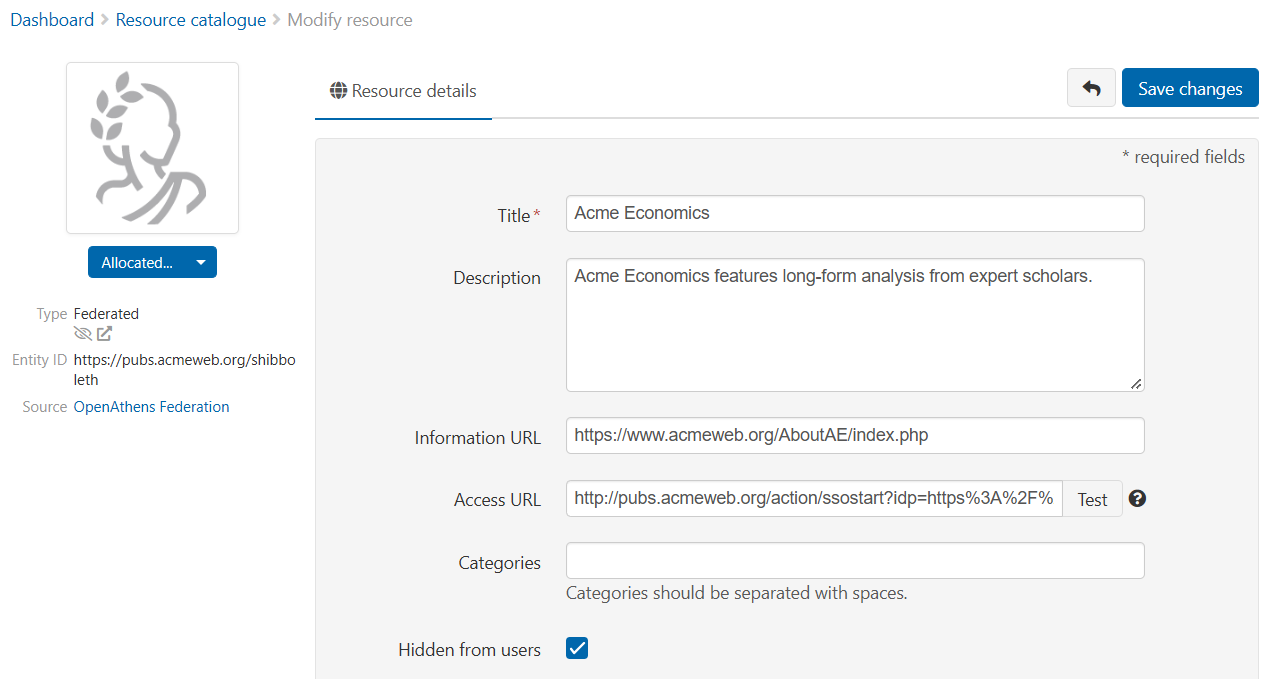Go to Dashboard breadcrumb
This screenshot has width=1271, height=679.
coord(52,20)
